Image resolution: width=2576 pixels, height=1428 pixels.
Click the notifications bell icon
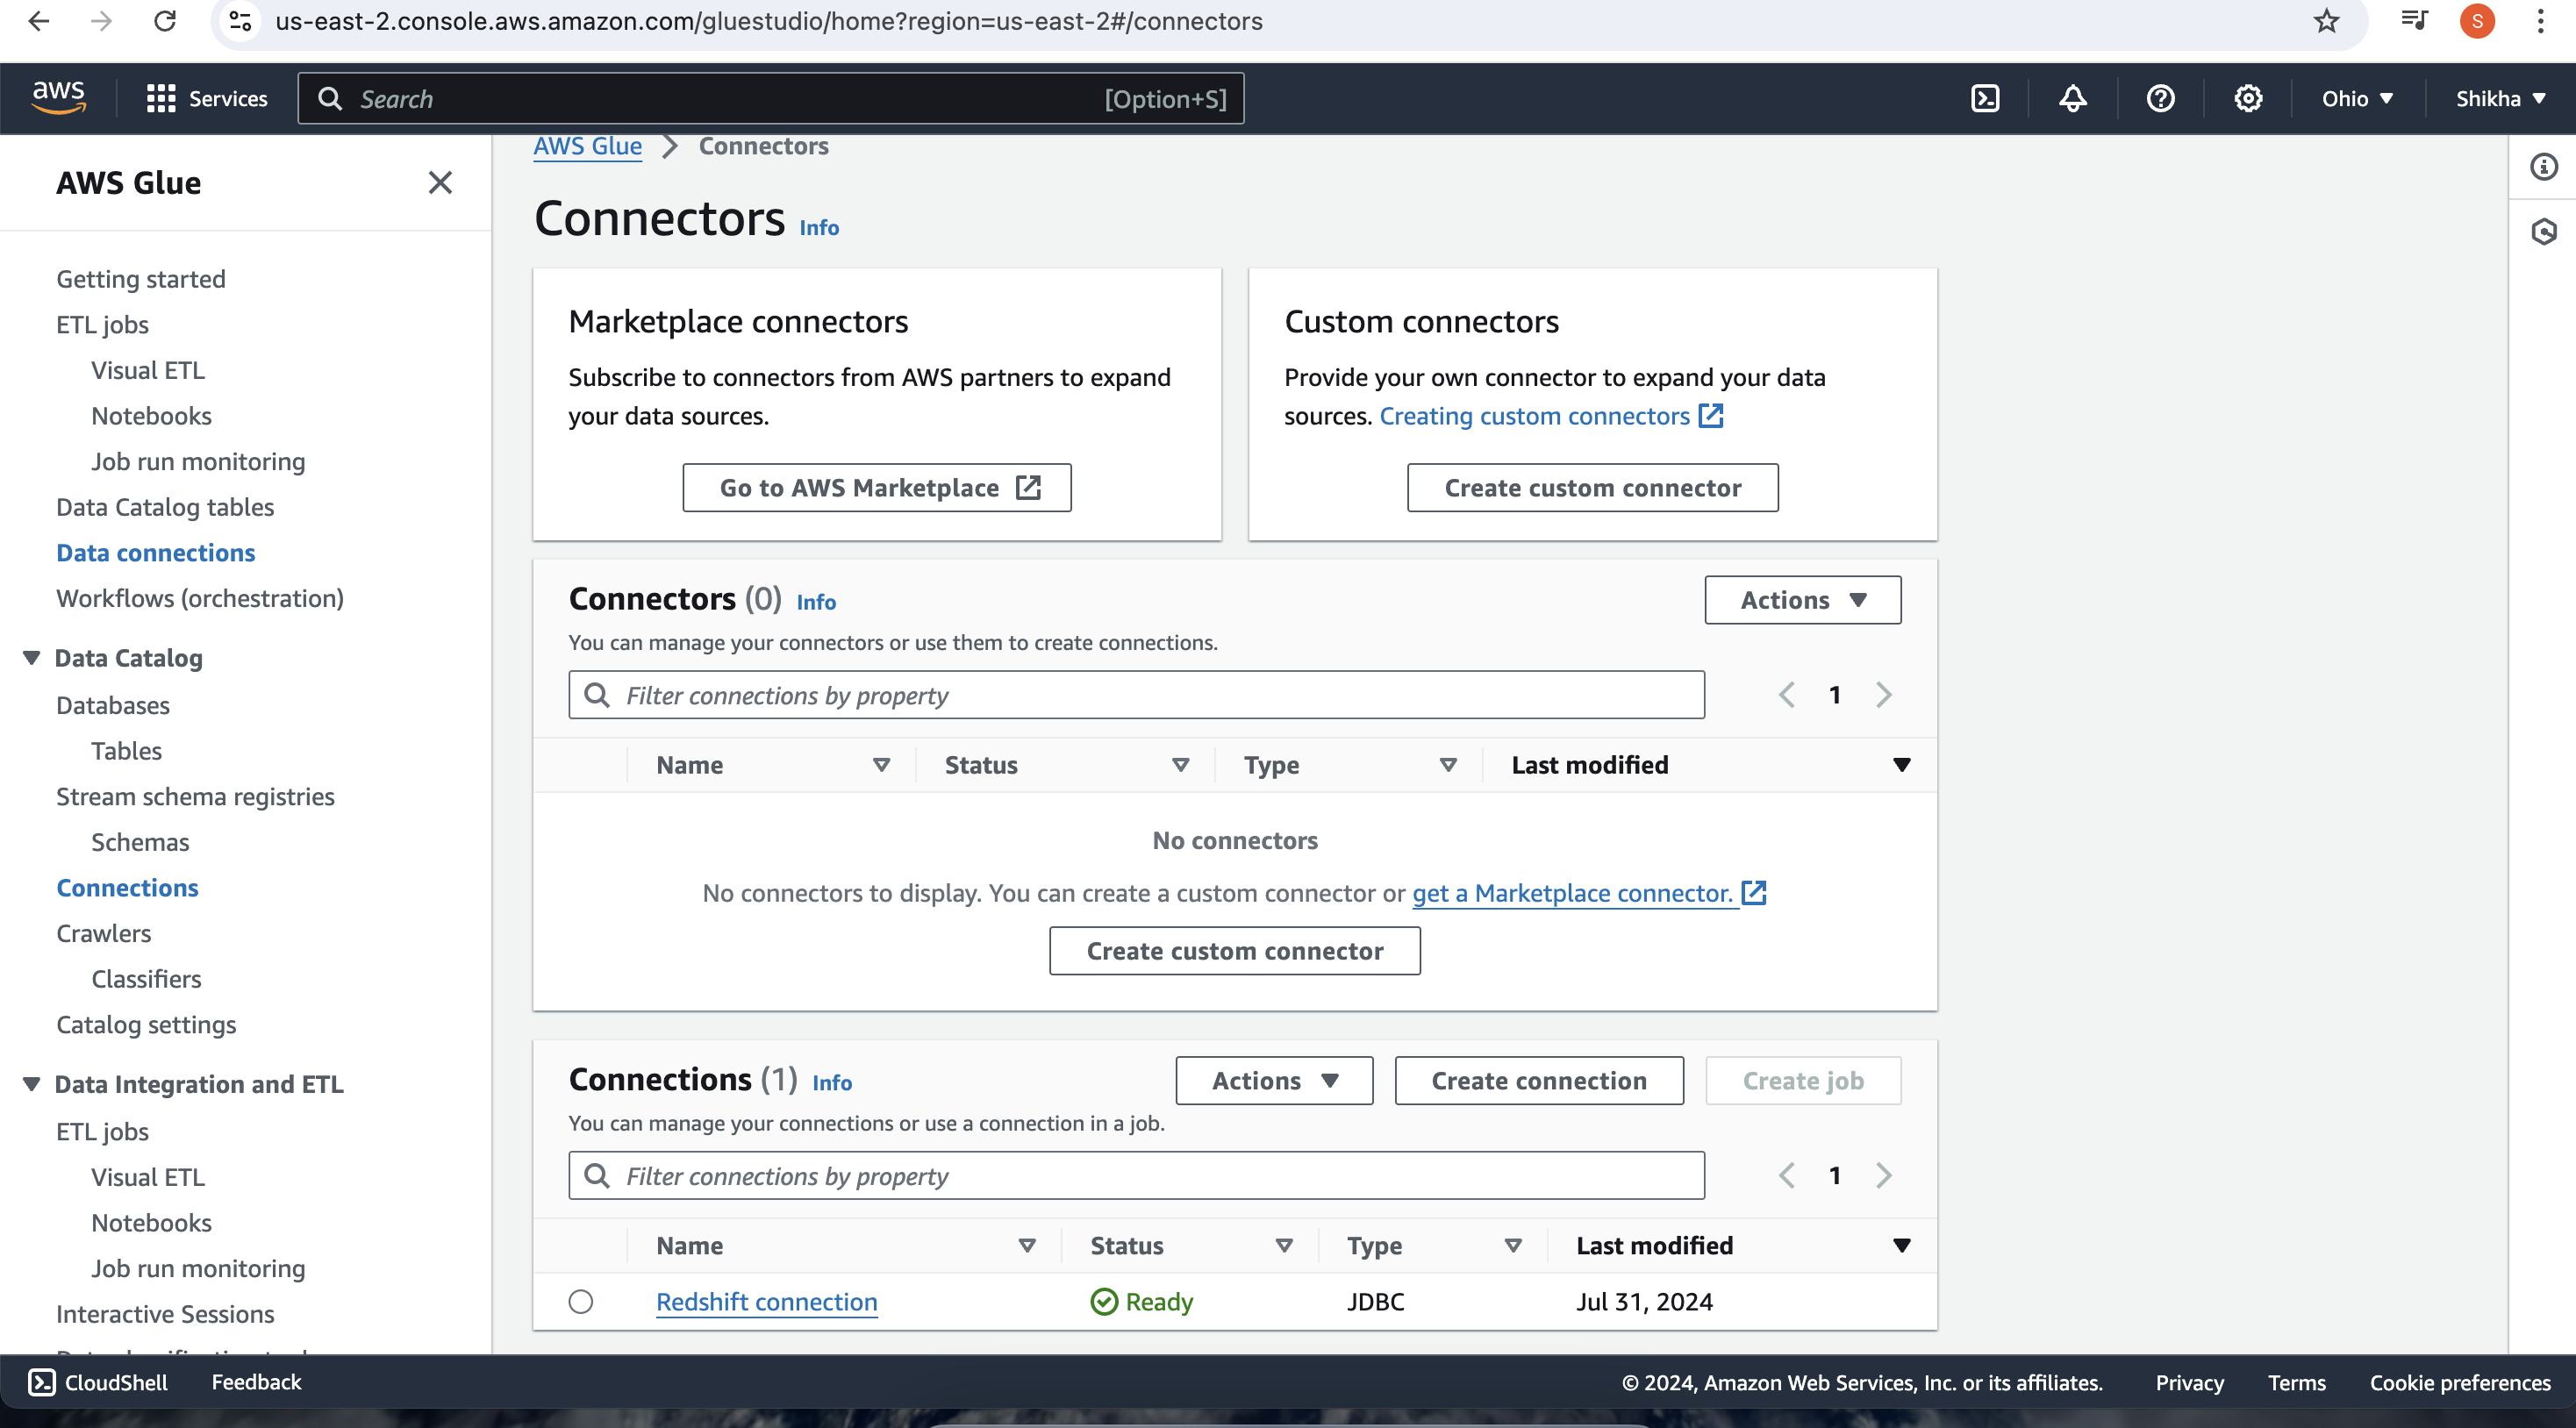point(2072,96)
